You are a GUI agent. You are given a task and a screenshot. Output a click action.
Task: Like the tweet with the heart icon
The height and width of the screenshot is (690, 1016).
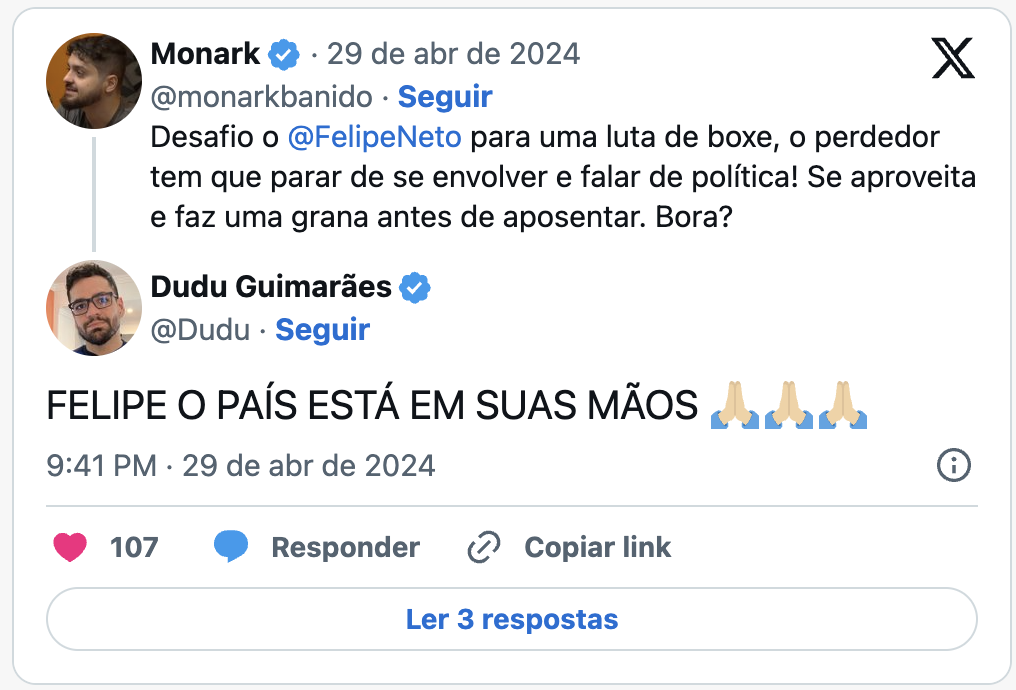(x=69, y=547)
